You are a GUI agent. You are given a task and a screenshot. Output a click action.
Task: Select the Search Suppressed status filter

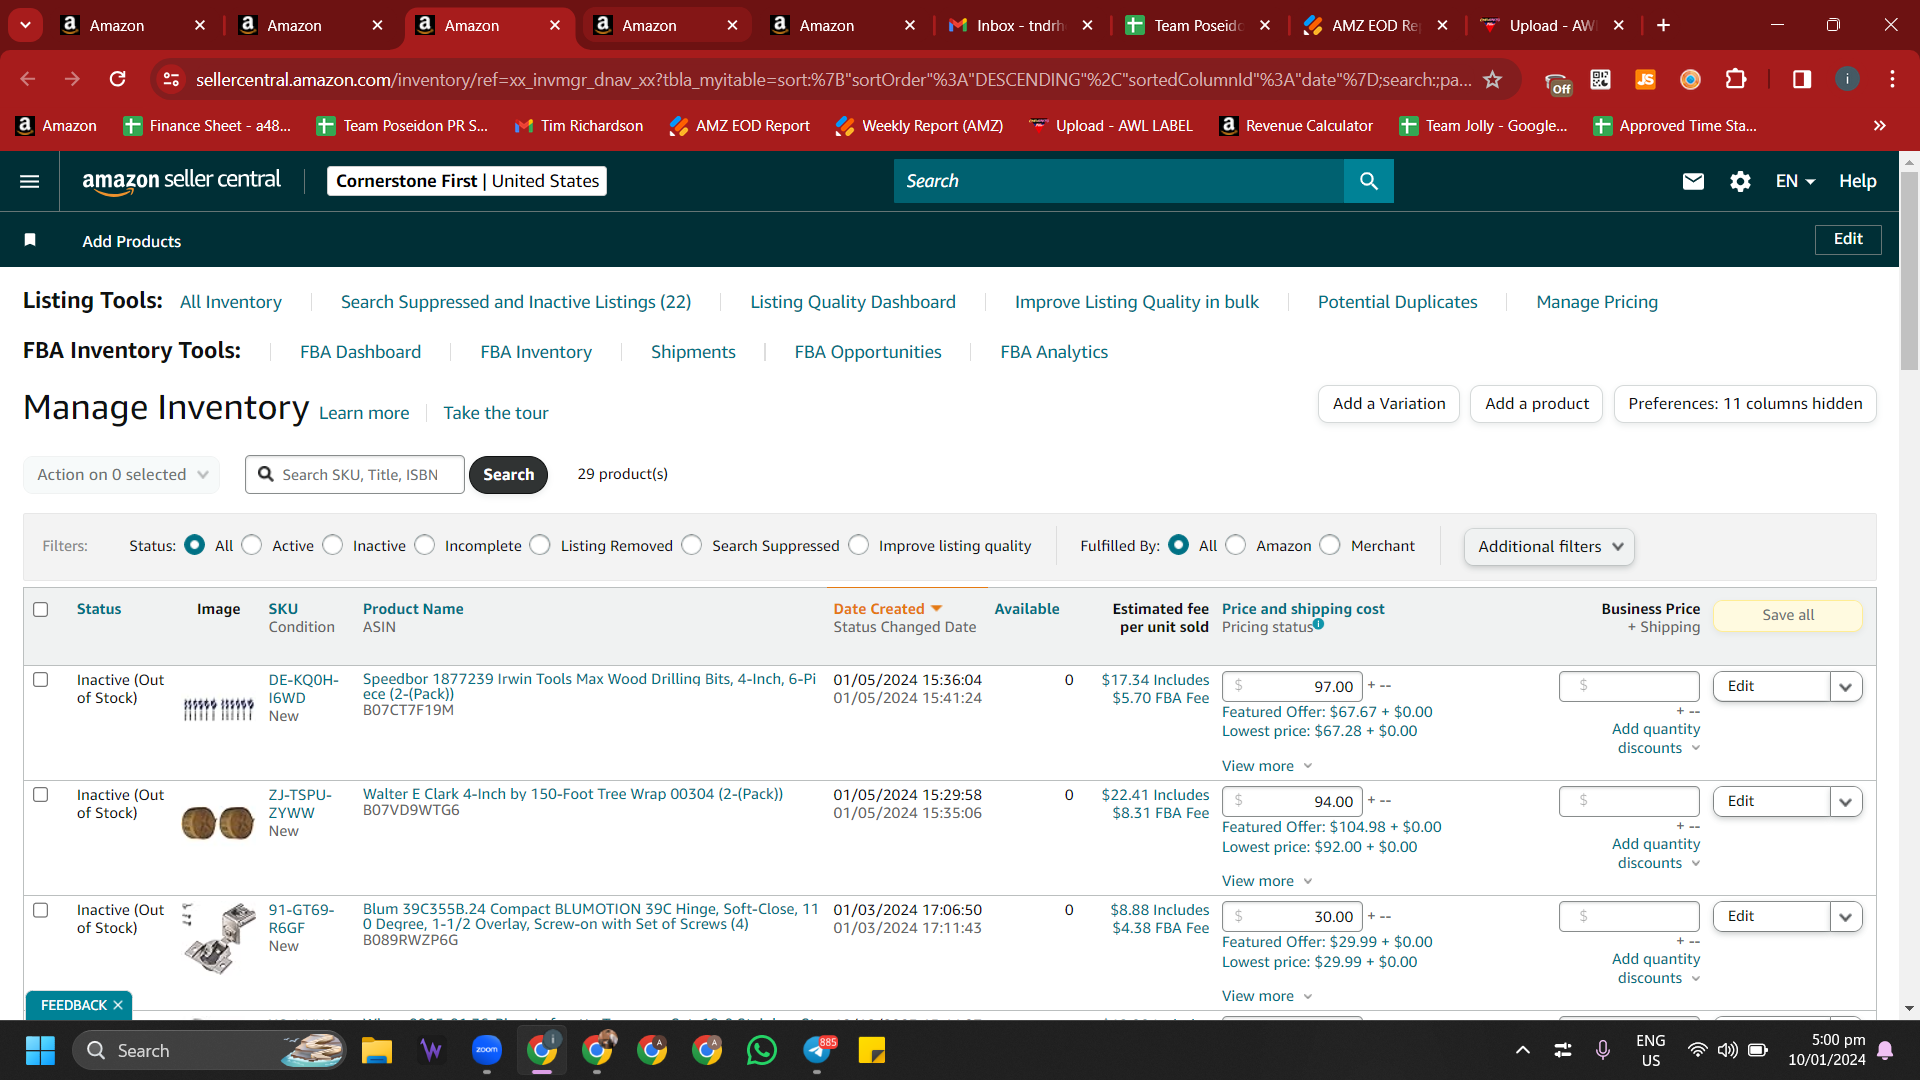coord(692,545)
